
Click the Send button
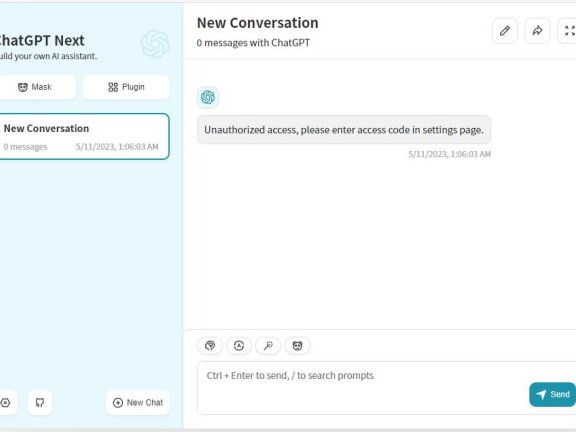(552, 395)
